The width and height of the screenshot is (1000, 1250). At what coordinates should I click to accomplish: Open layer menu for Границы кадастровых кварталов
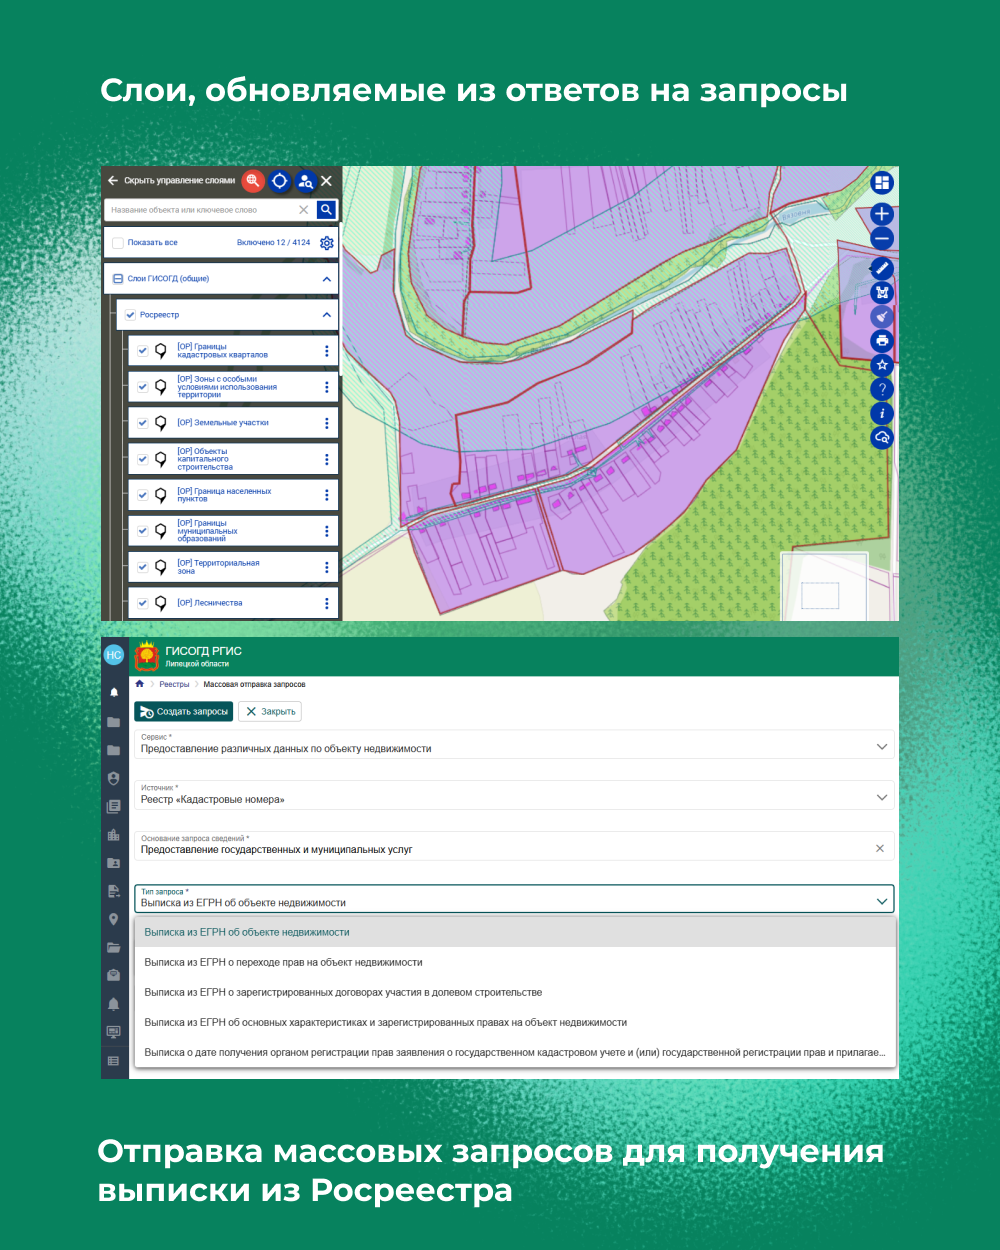tap(326, 351)
